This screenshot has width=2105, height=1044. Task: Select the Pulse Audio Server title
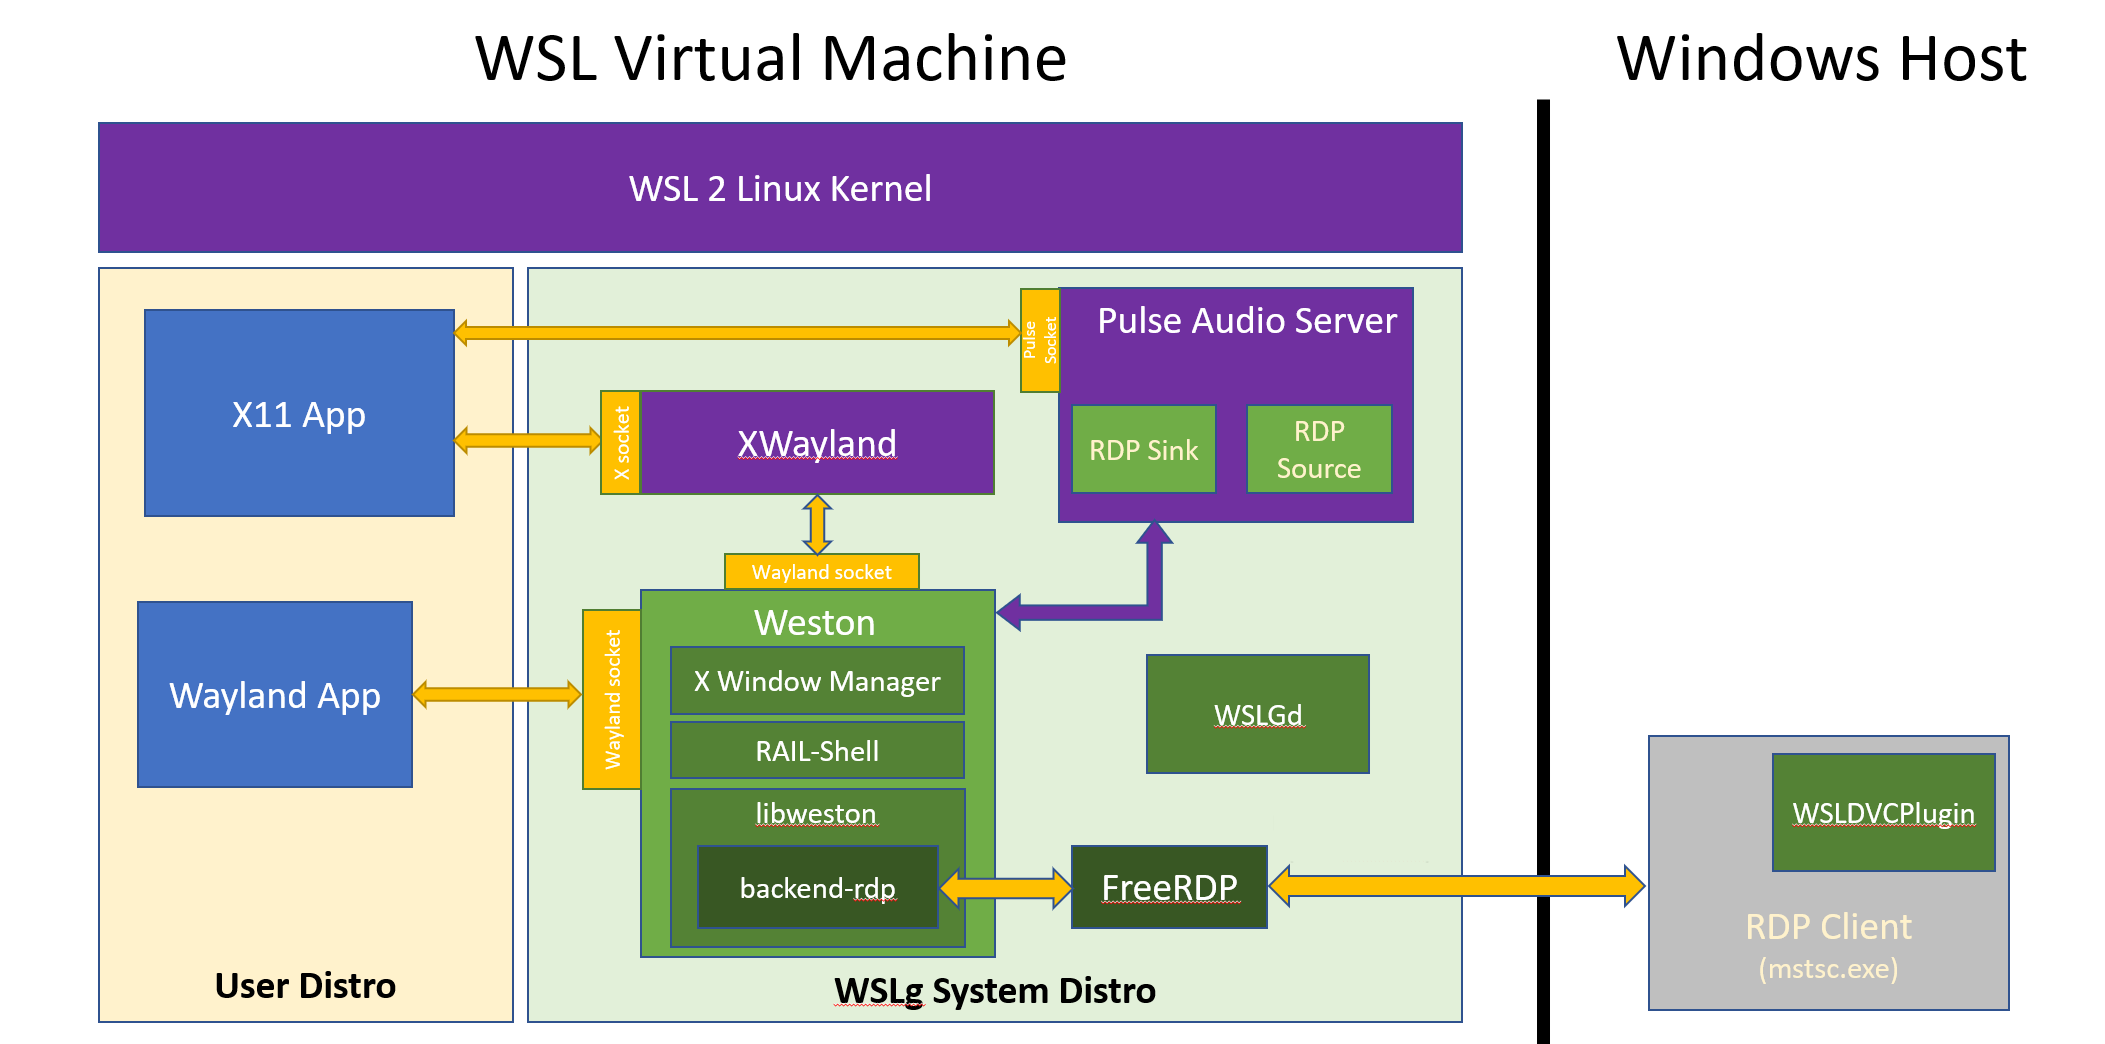point(1246,321)
